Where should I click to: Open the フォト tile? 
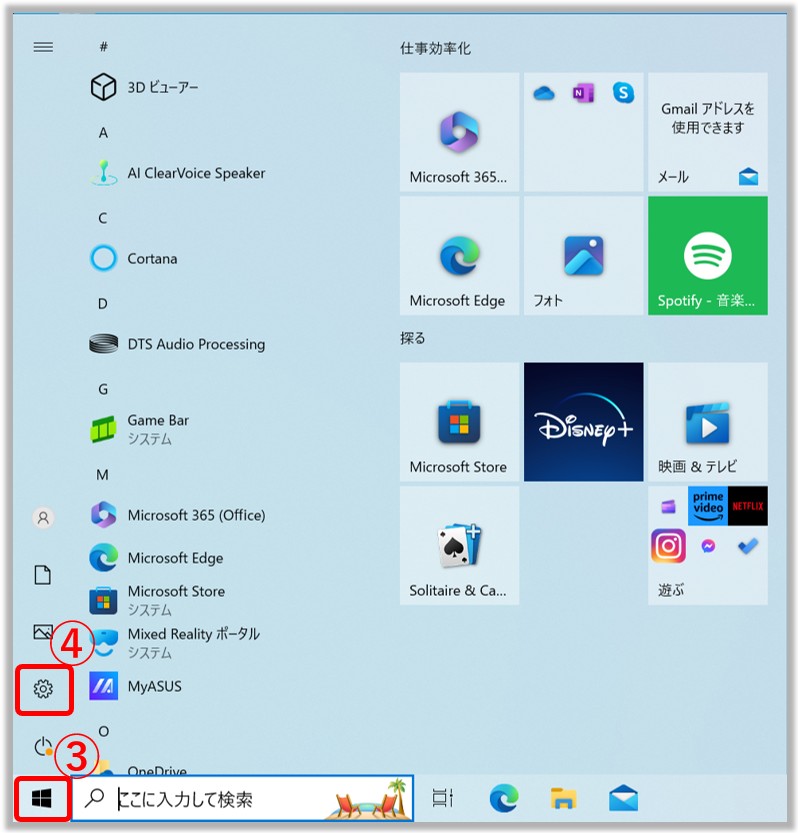coord(583,256)
